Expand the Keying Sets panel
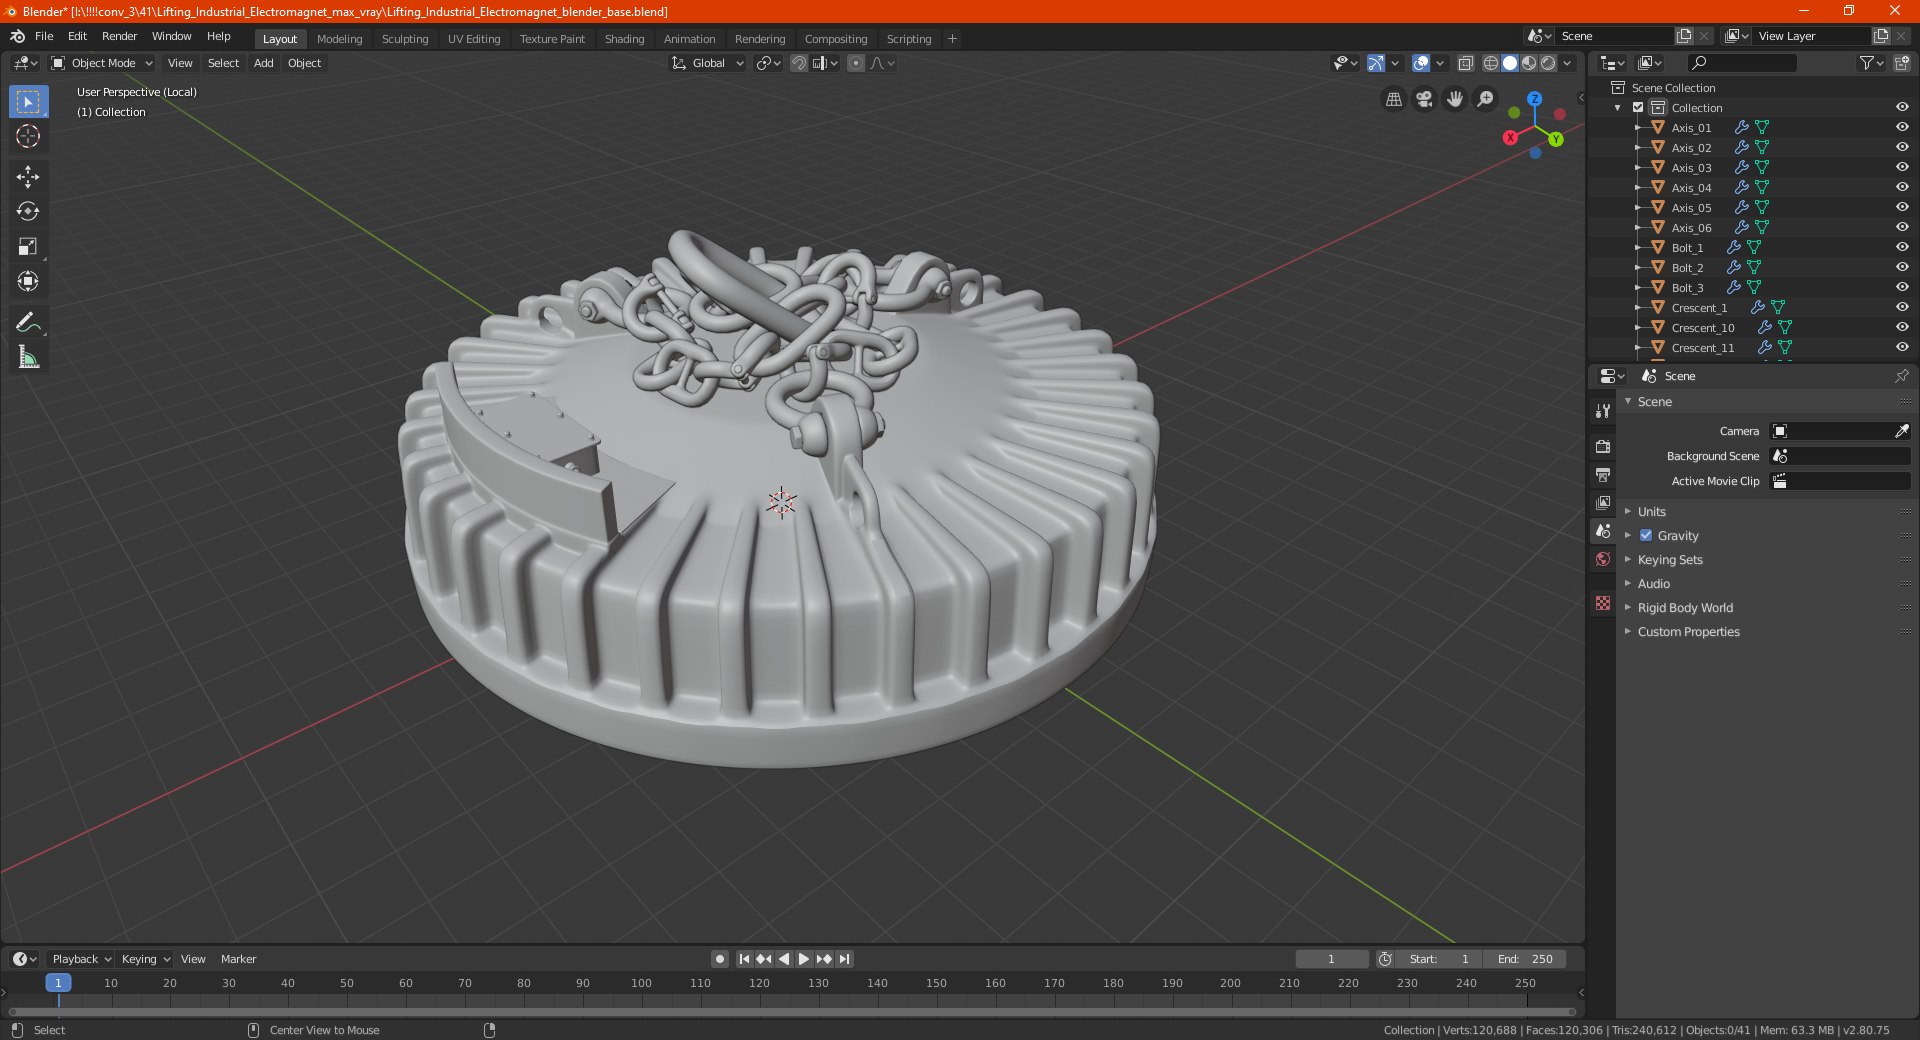This screenshot has height=1040, width=1920. click(x=1669, y=560)
